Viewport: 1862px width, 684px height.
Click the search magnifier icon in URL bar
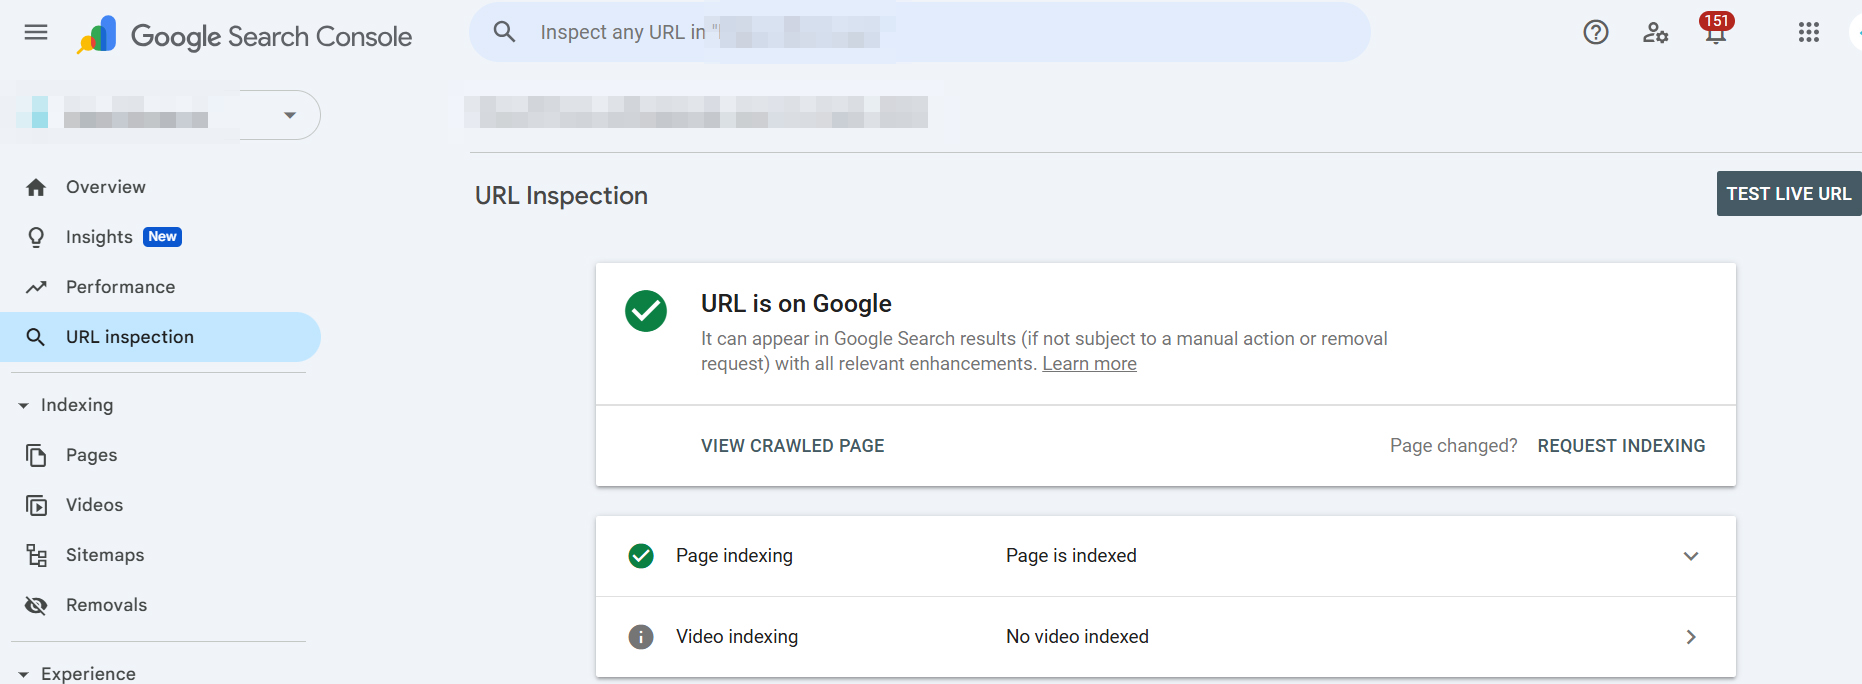coord(505,32)
